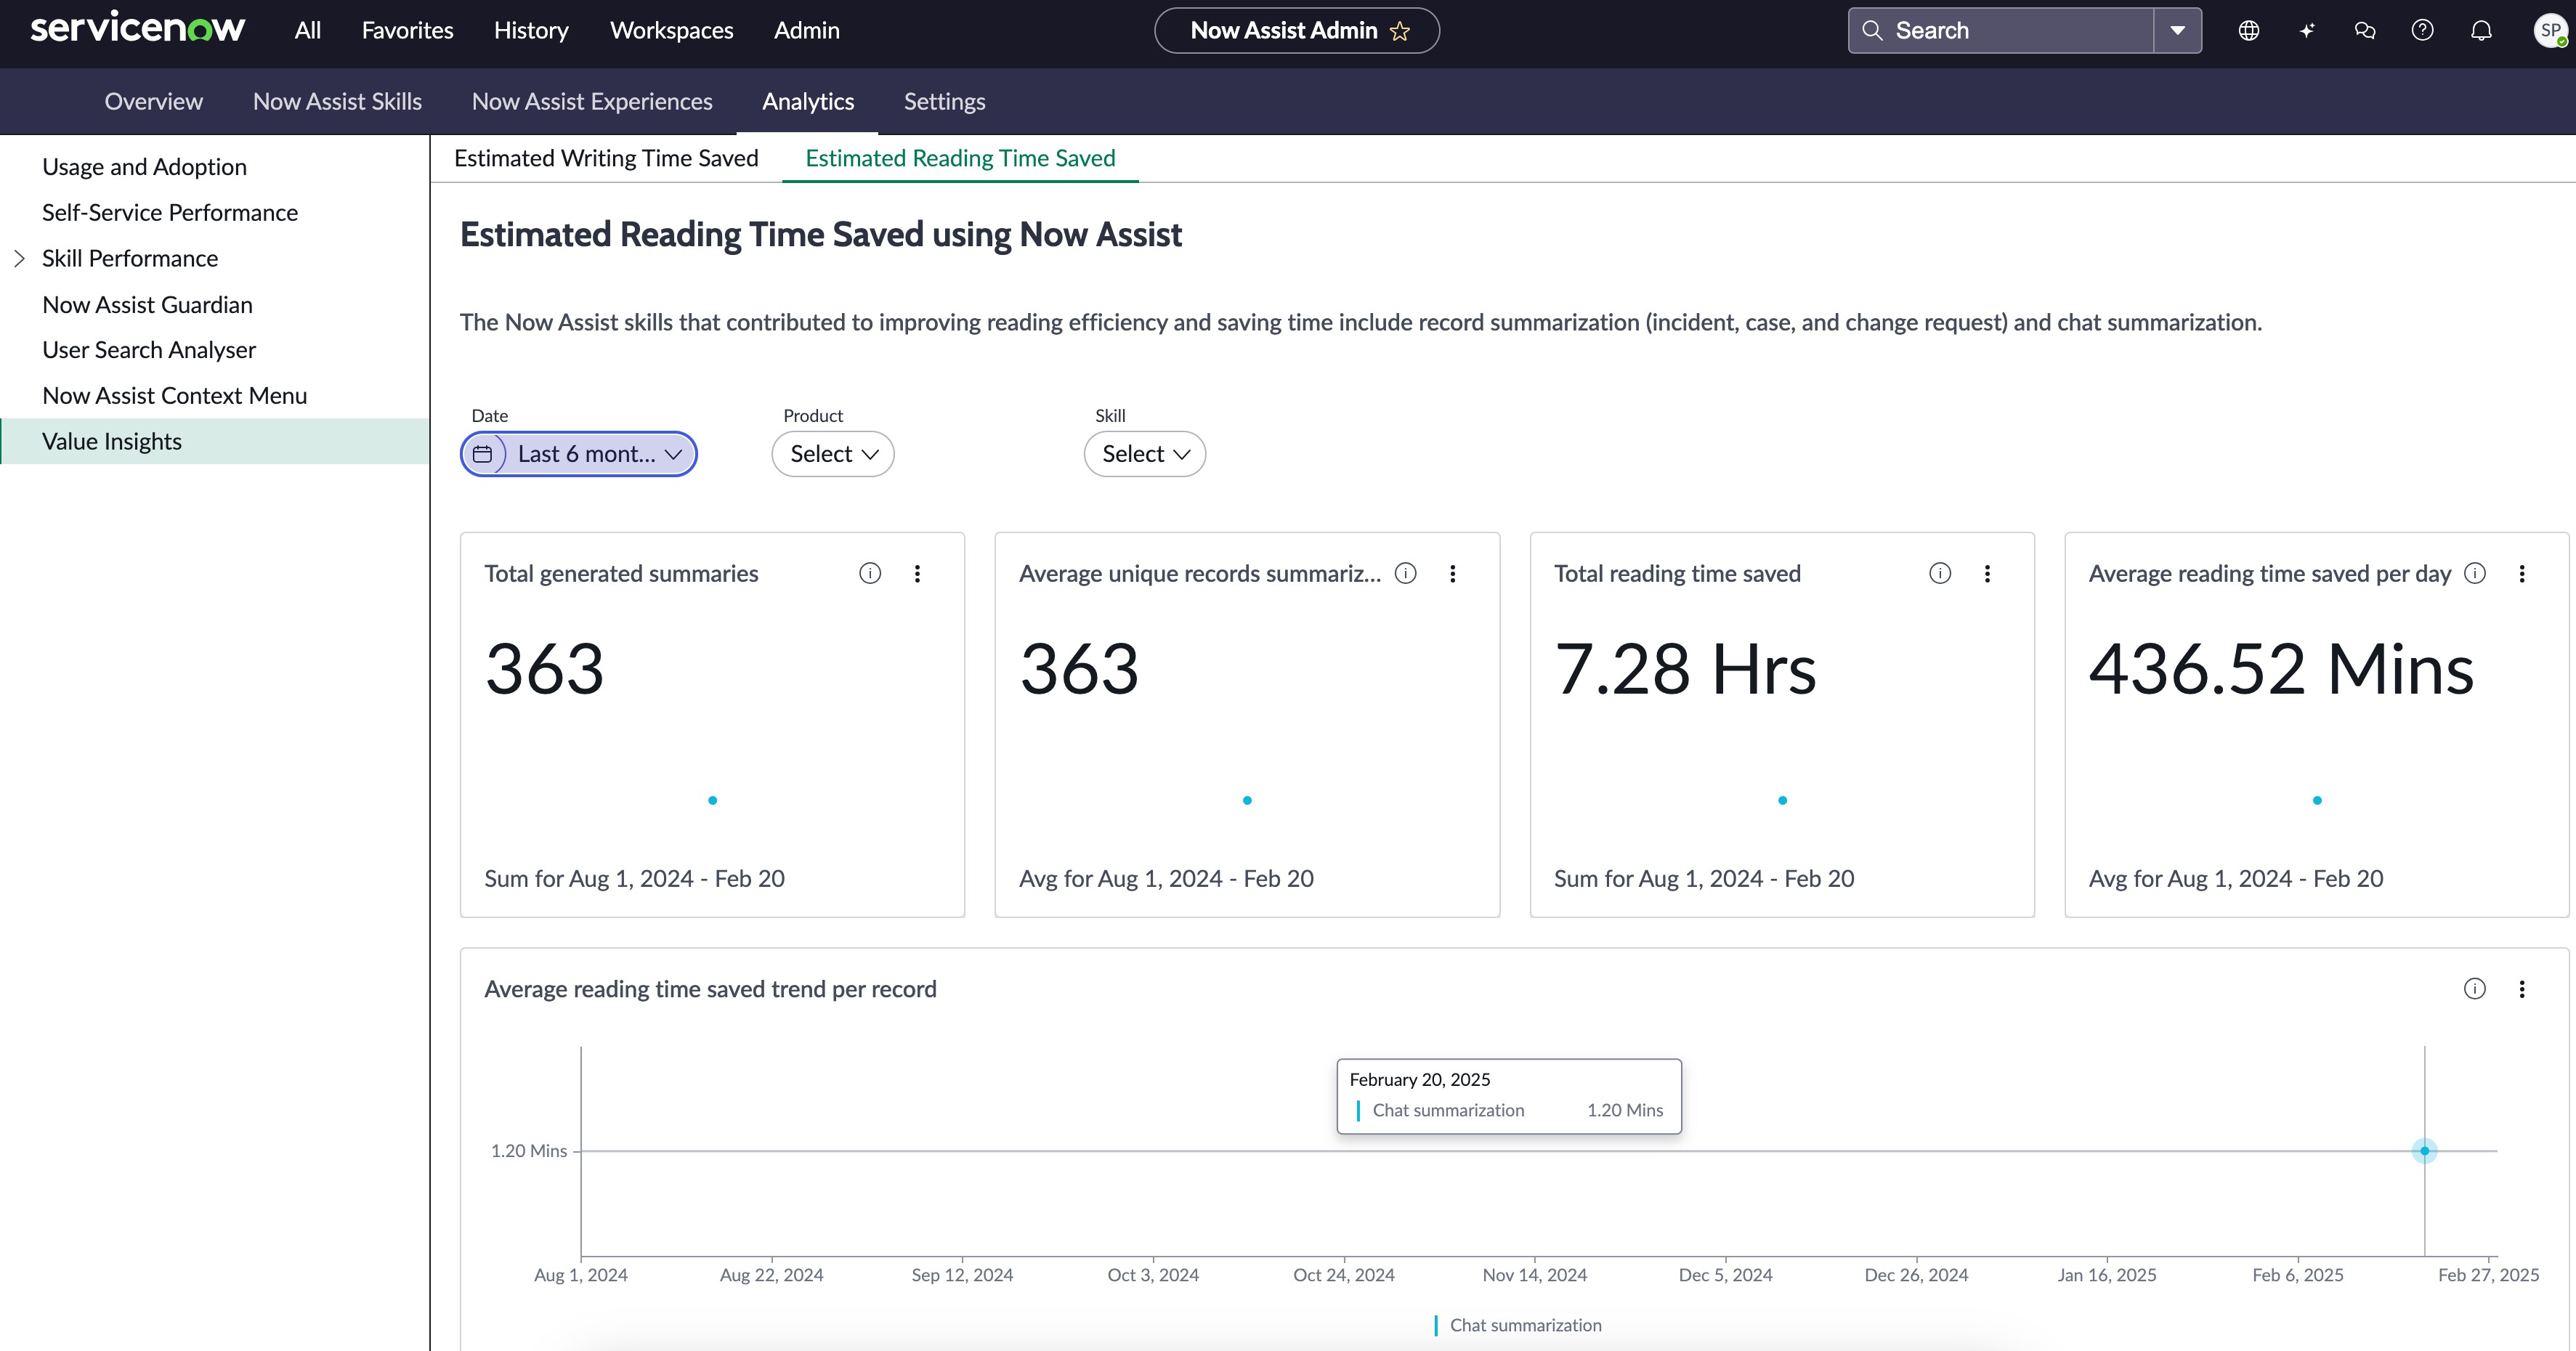Open the All menu
This screenshot has height=1351, width=2576.
pyautogui.click(x=308, y=31)
